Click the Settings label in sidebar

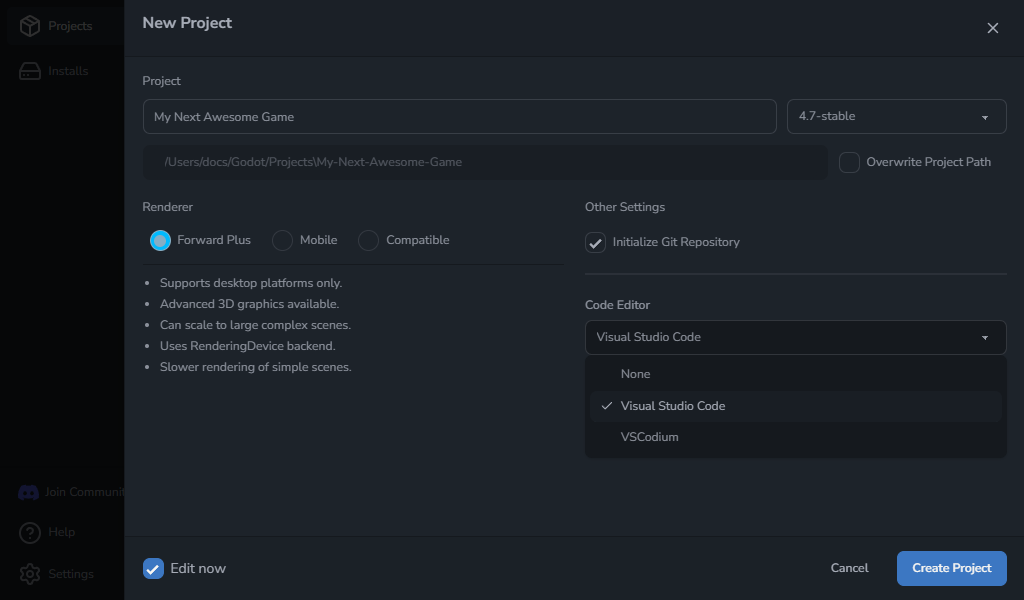71,575
